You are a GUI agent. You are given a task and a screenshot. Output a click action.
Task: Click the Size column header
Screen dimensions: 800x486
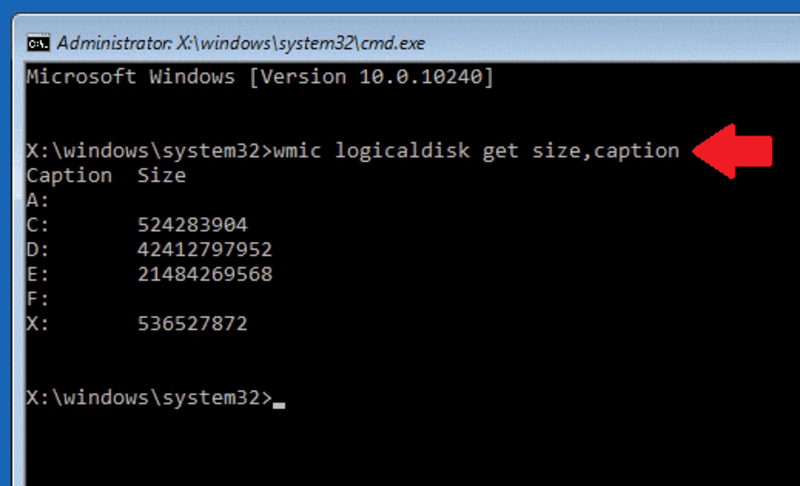(161, 176)
